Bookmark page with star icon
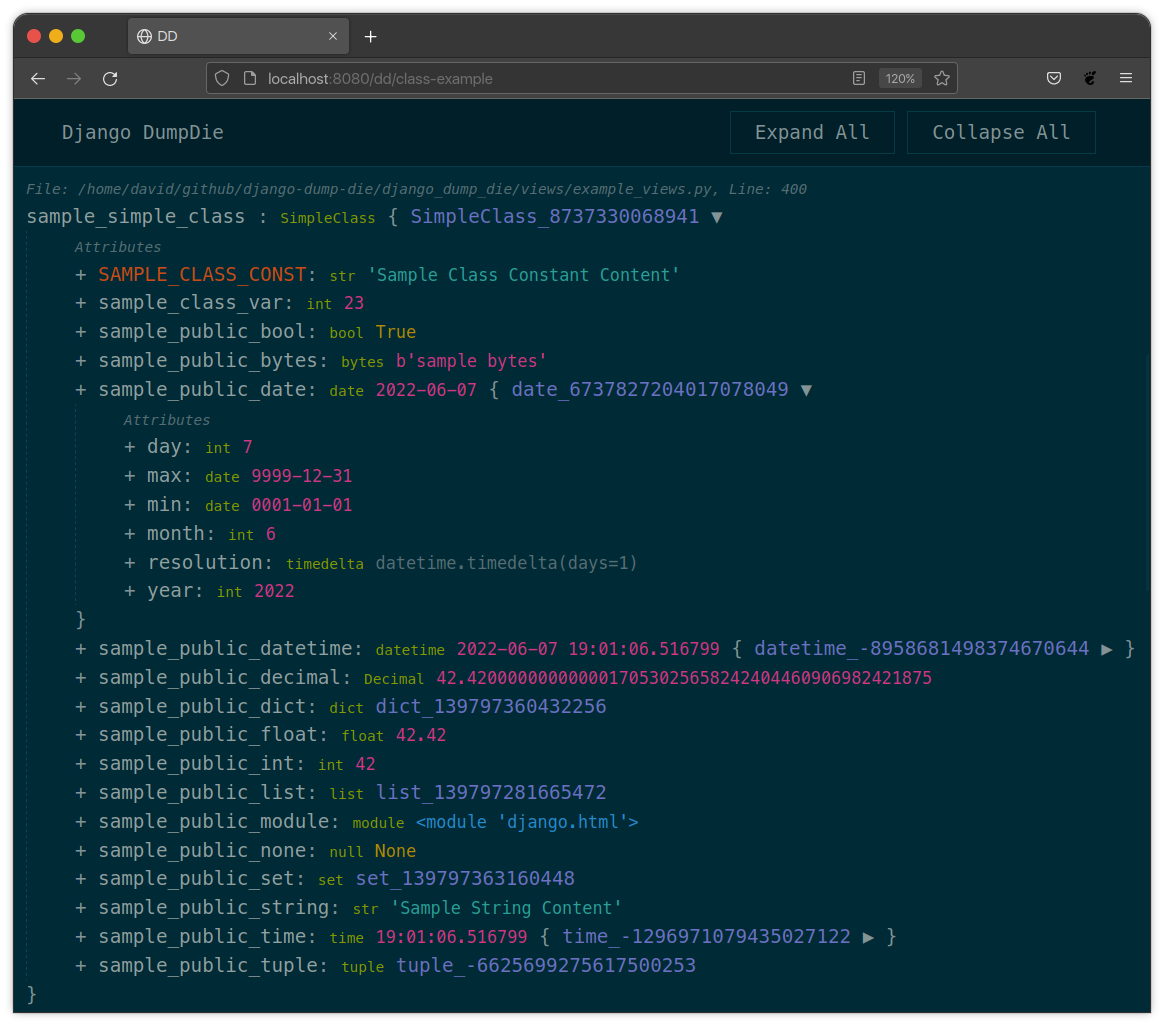The height and width of the screenshot is (1026, 1164). pyautogui.click(x=941, y=78)
